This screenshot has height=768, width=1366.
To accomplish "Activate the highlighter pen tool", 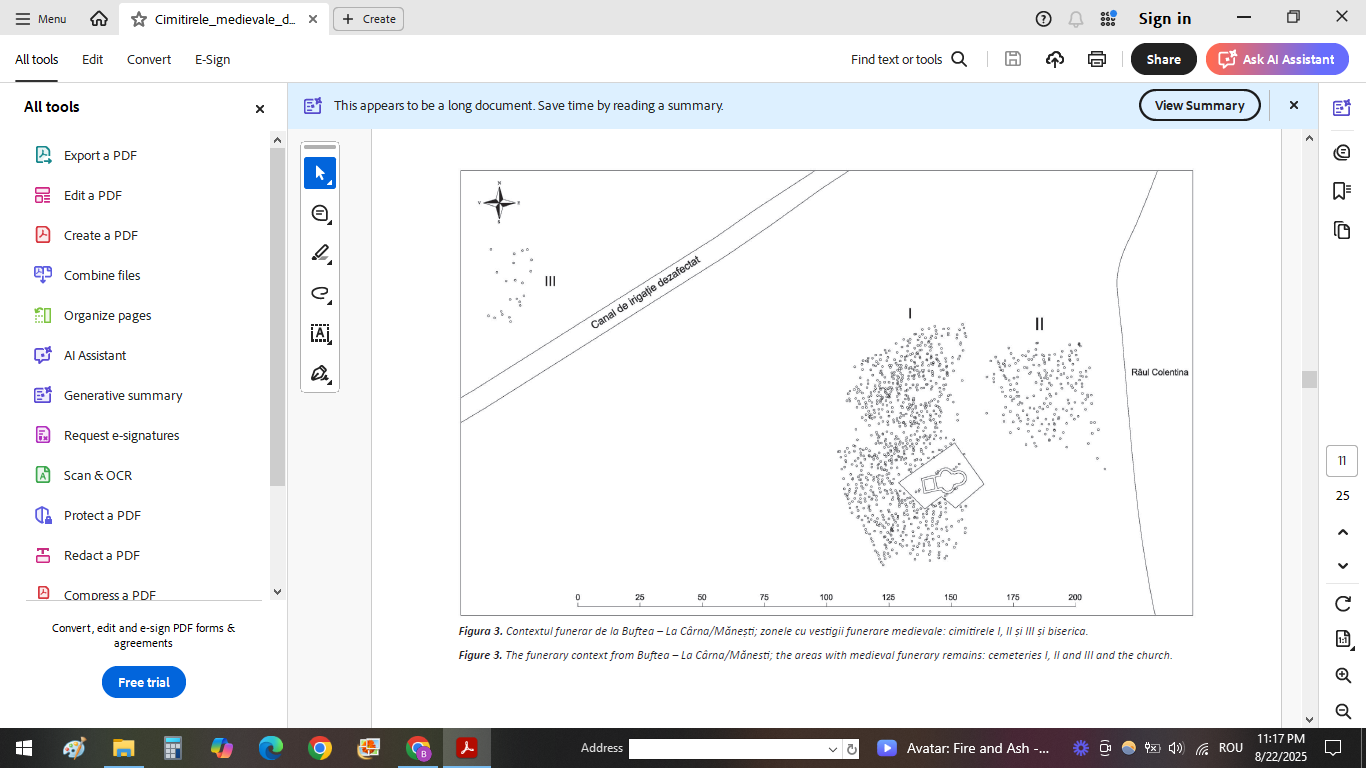I will 320,253.
